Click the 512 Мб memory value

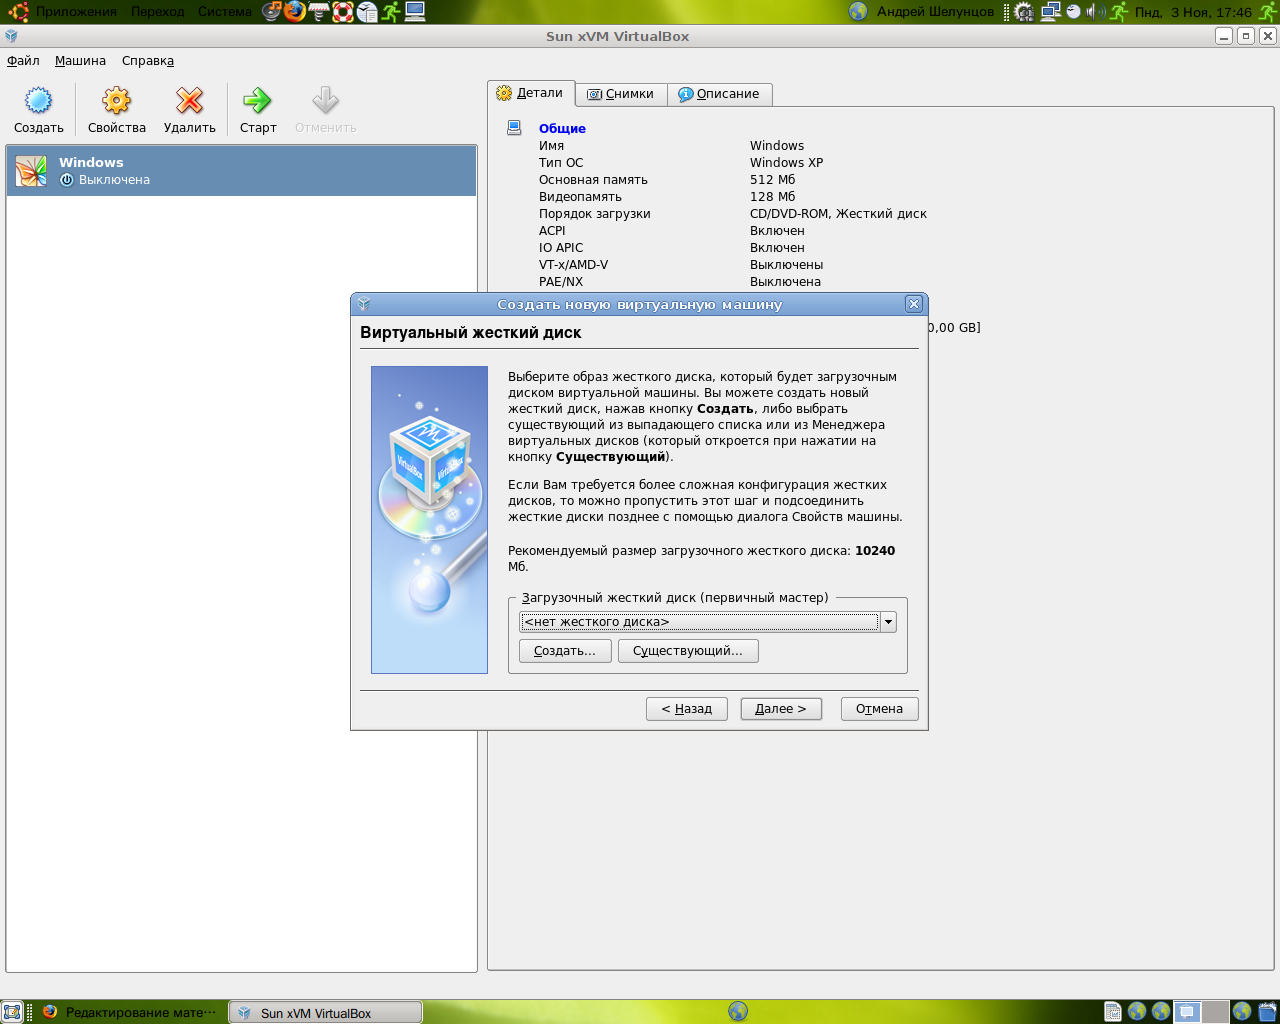(772, 180)
